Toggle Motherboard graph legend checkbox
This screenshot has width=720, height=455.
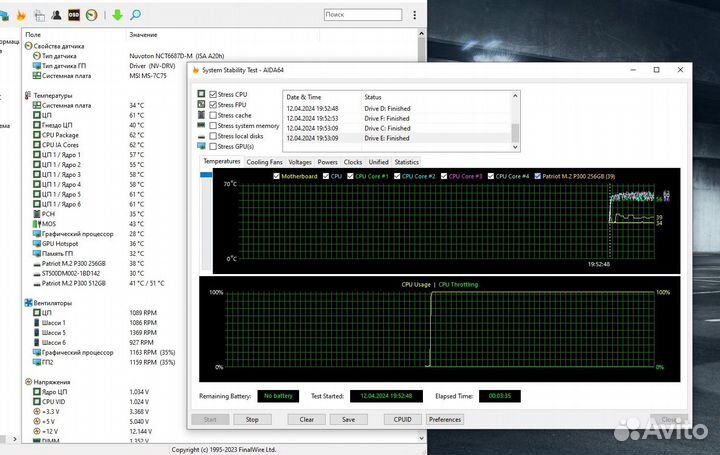tap(276, 176)
